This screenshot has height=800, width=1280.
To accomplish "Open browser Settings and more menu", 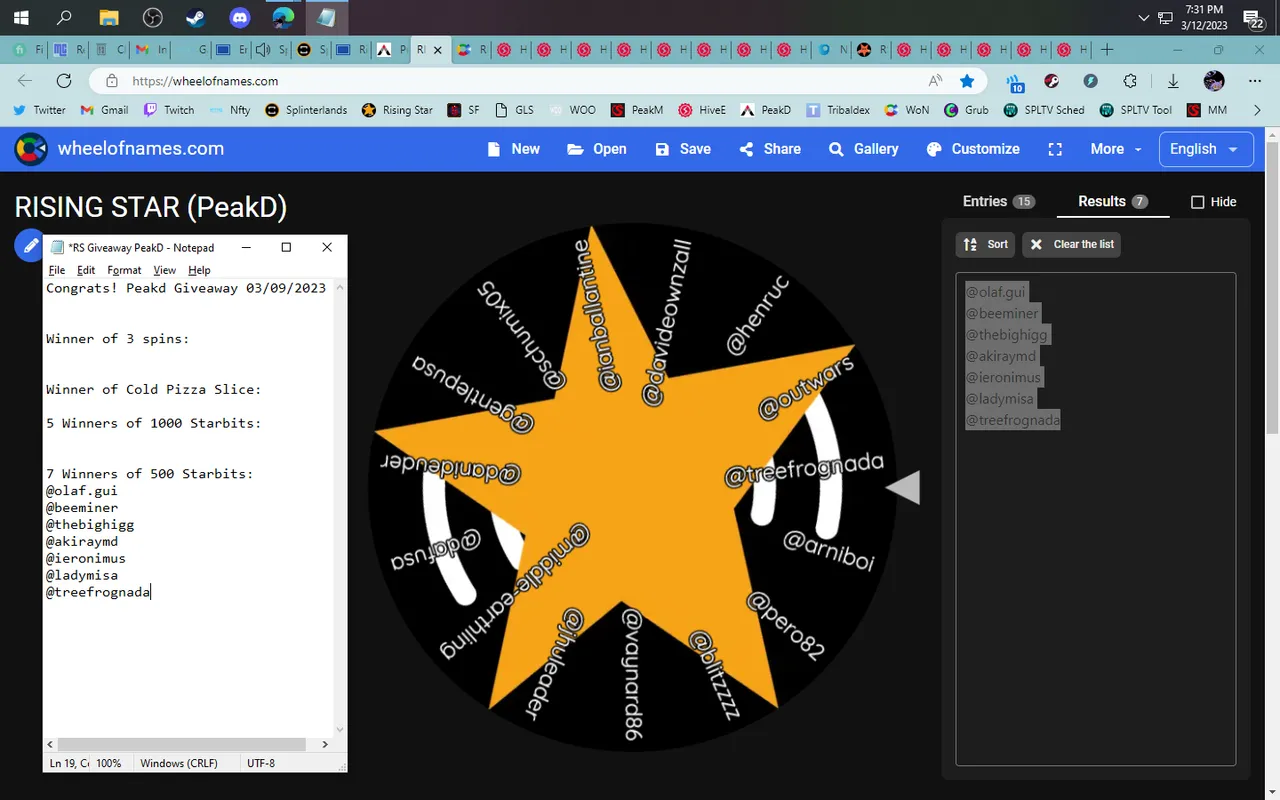I will pyautogui.click(x=1256, y=81).
